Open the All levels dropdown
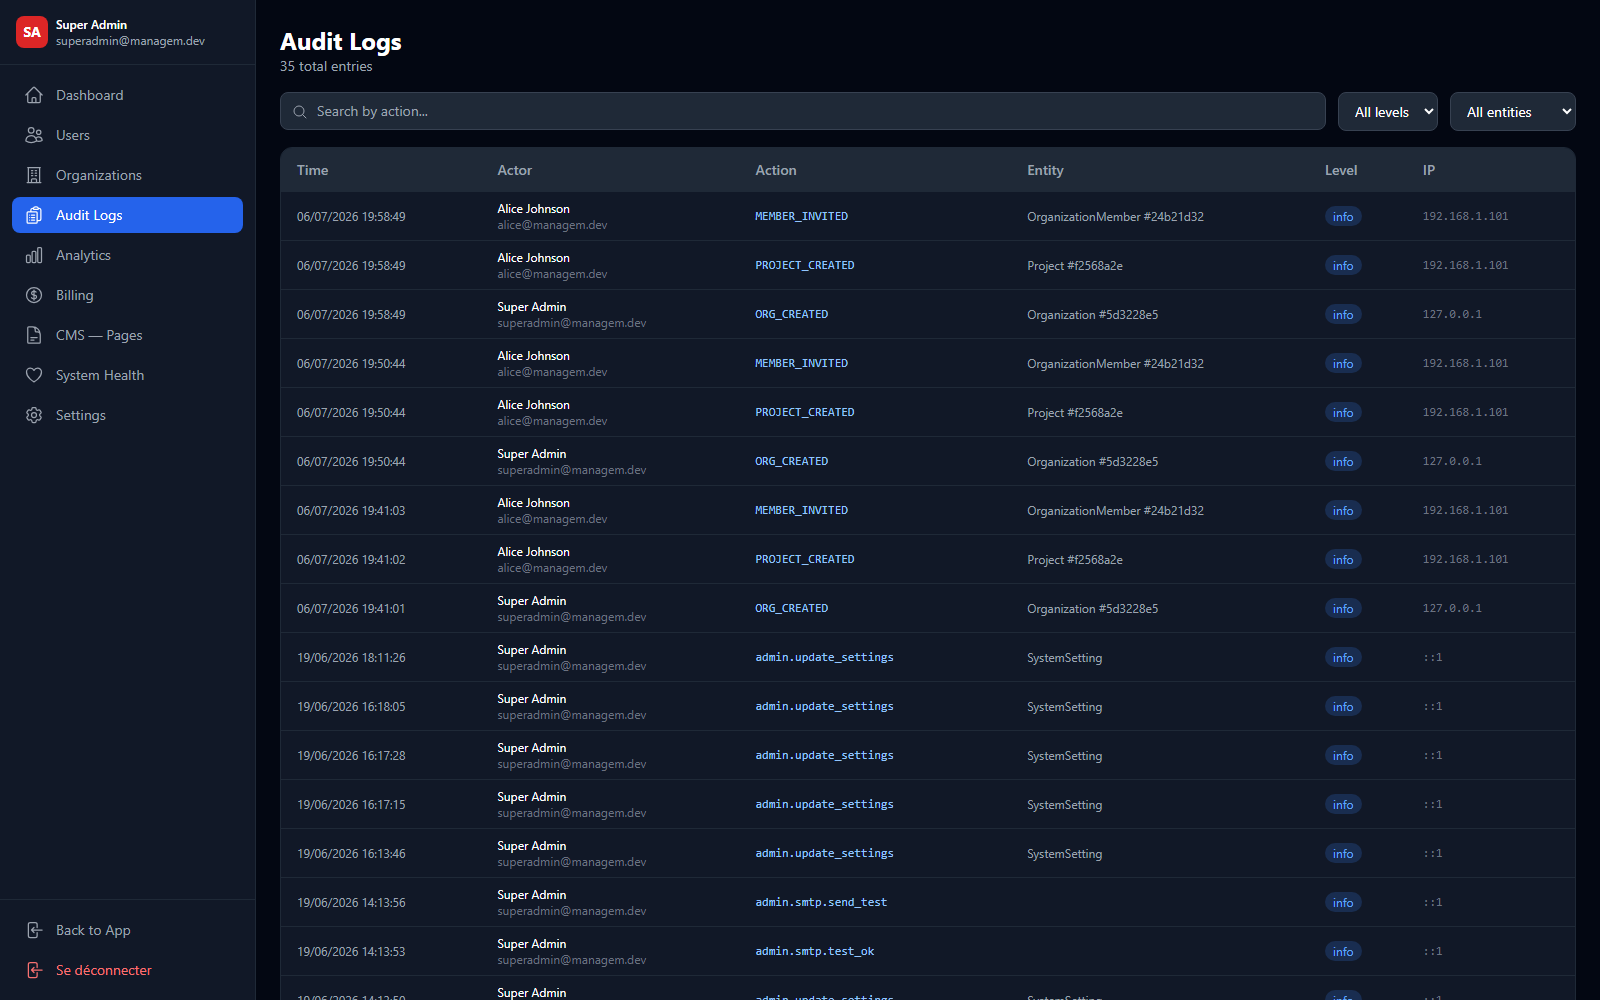1600x1000 pixels. [1388, 112]
